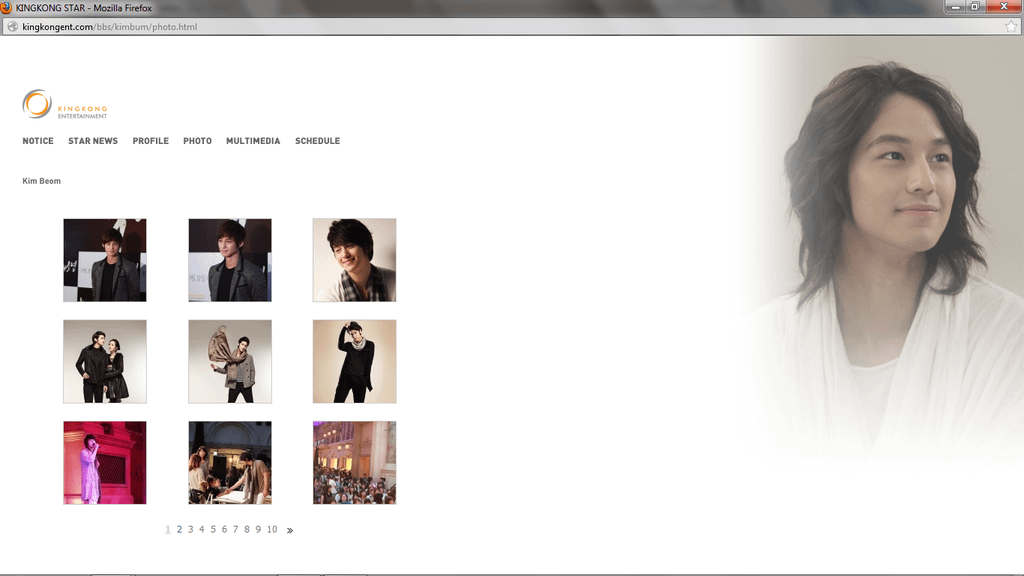Go to photo page 3
The image size is (1024, 576).
pos(191,530)
